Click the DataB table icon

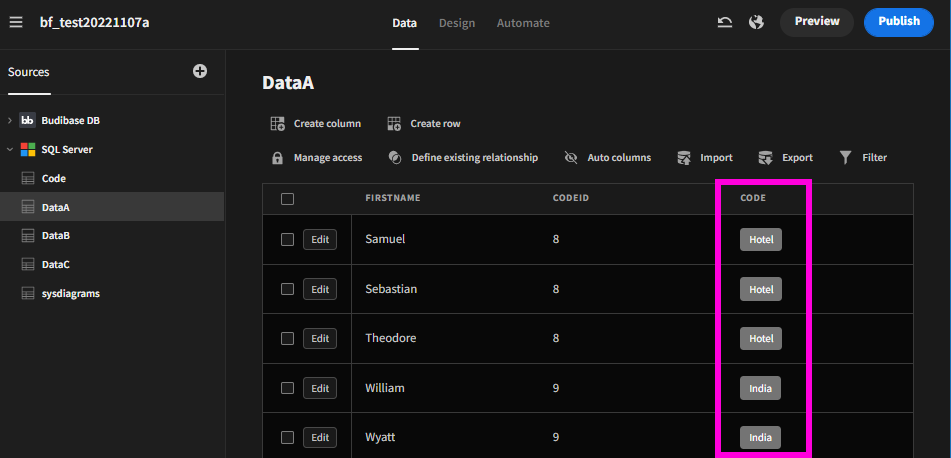28,235
